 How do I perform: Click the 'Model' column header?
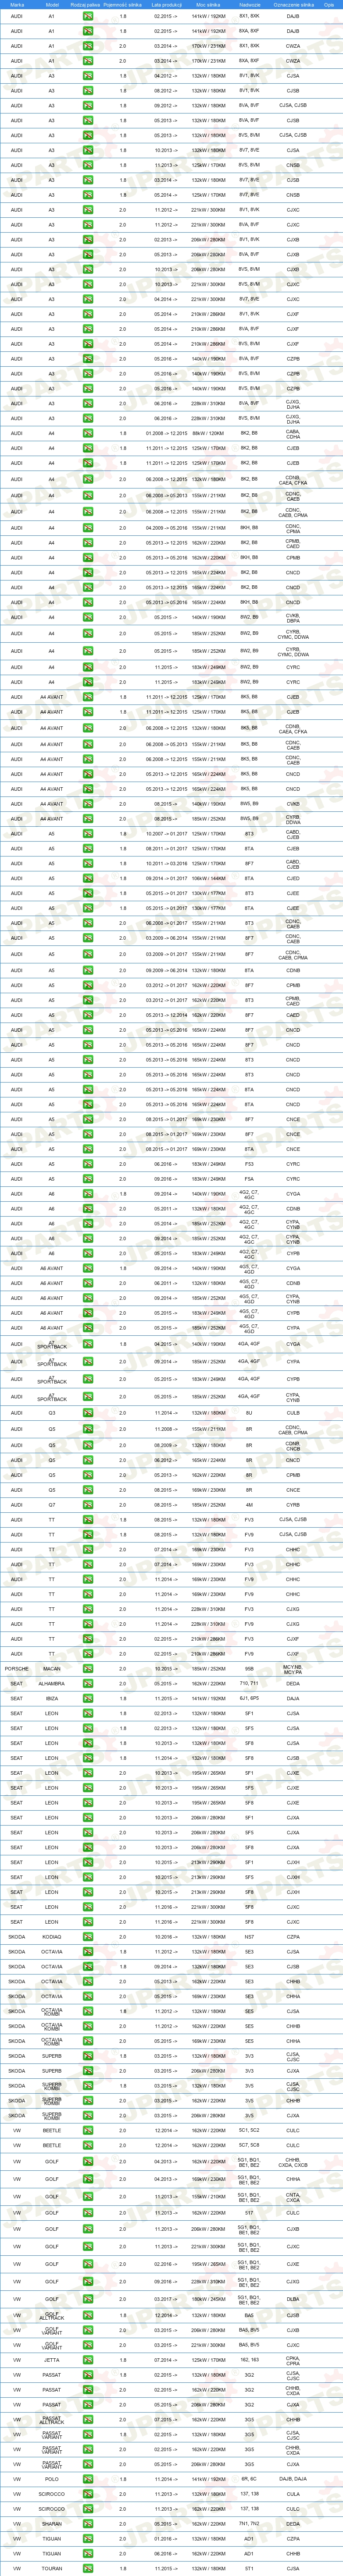[x=52, y=5]
